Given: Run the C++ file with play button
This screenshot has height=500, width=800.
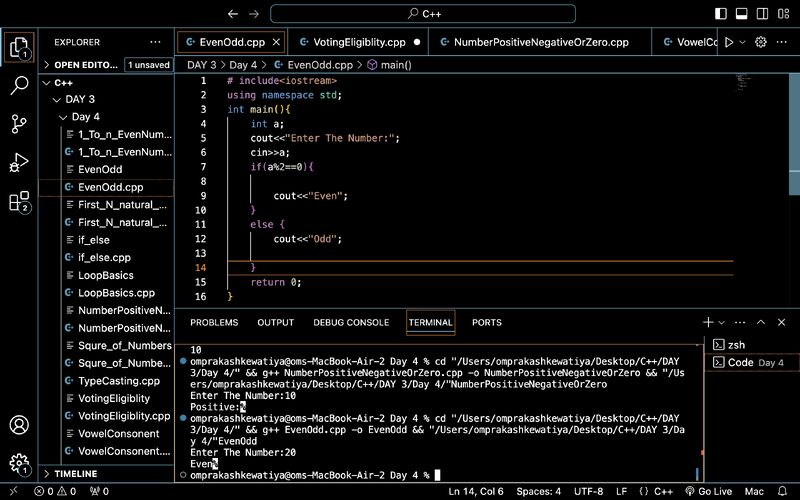Looking at the screenshot, I should point(729,42).
